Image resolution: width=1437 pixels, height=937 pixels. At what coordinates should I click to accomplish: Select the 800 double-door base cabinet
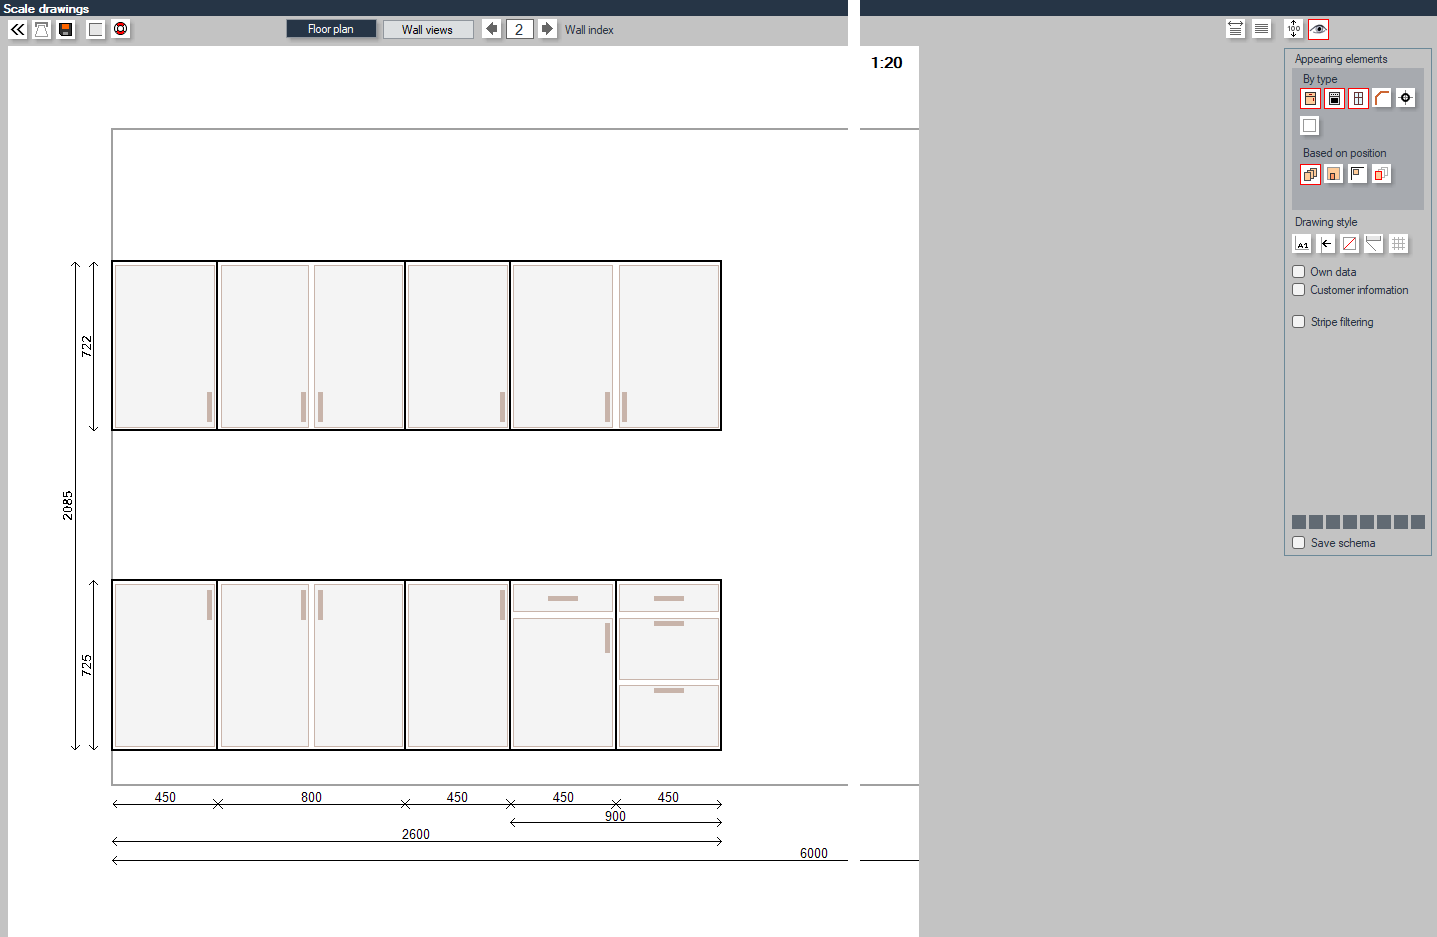[x=311, y=665]
